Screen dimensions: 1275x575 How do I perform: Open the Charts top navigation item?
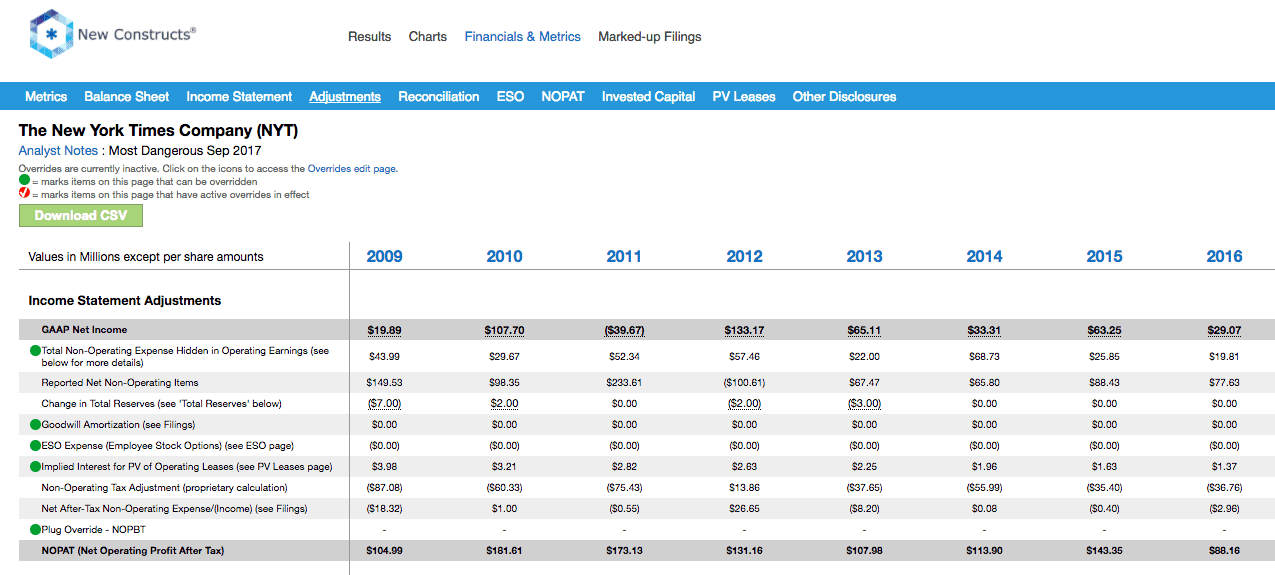pyautogui.click(x=428, y=37)
